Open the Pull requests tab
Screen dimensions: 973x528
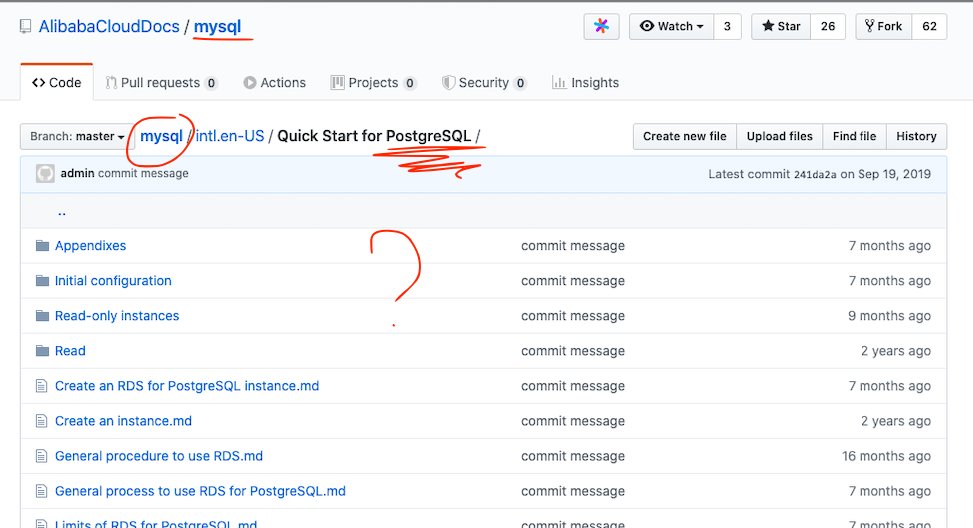point(161,83)
